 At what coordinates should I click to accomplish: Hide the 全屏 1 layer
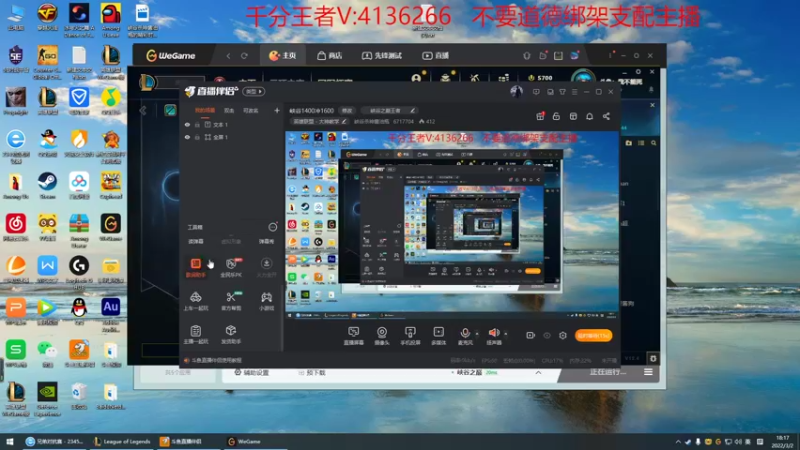(187, 137)
